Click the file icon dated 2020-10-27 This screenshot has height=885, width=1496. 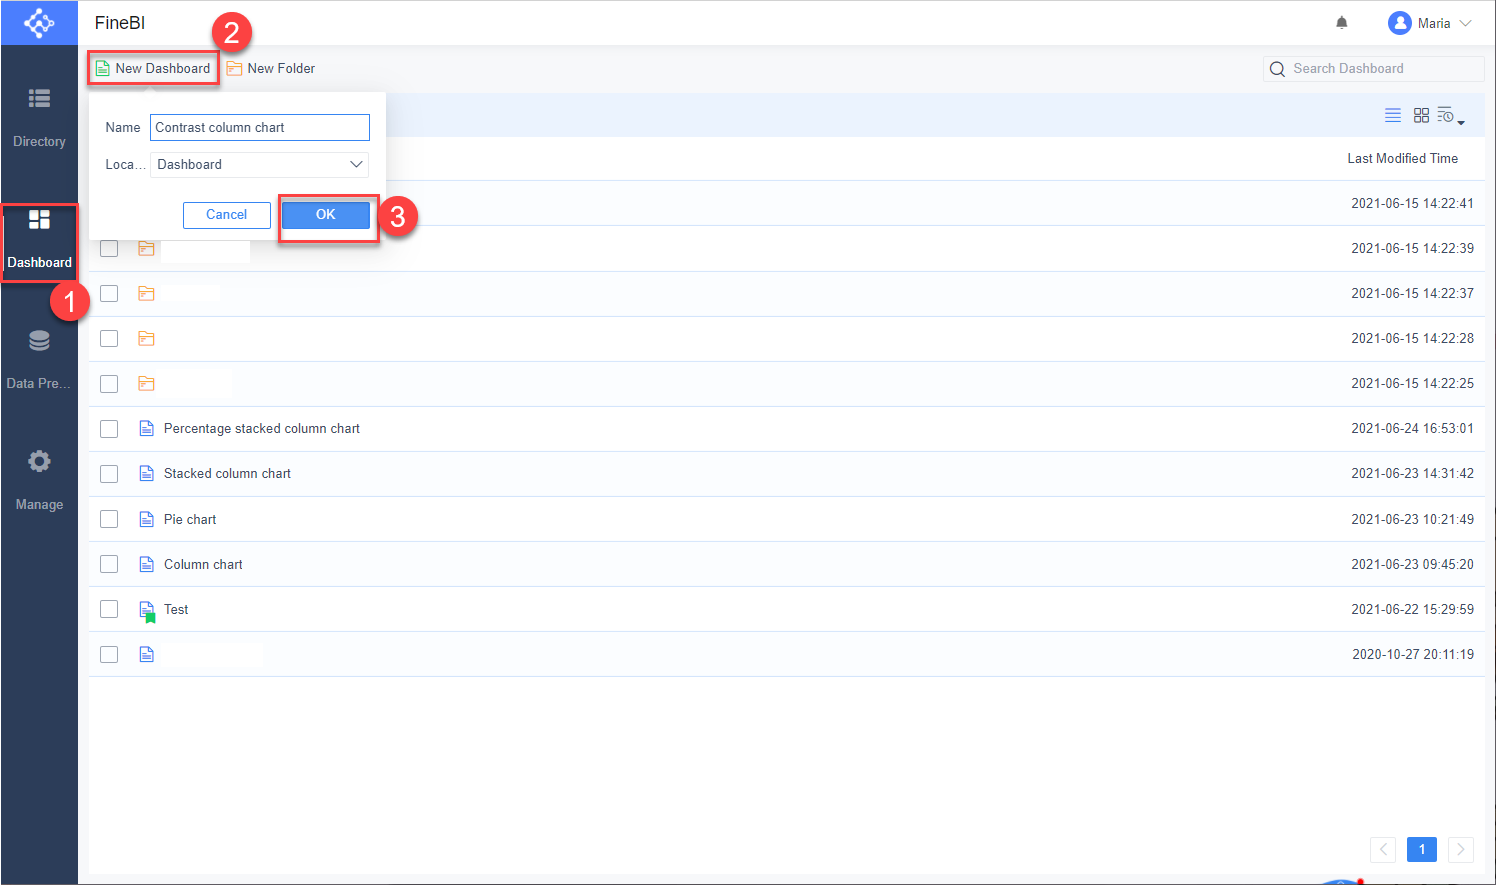click(146, 654)
